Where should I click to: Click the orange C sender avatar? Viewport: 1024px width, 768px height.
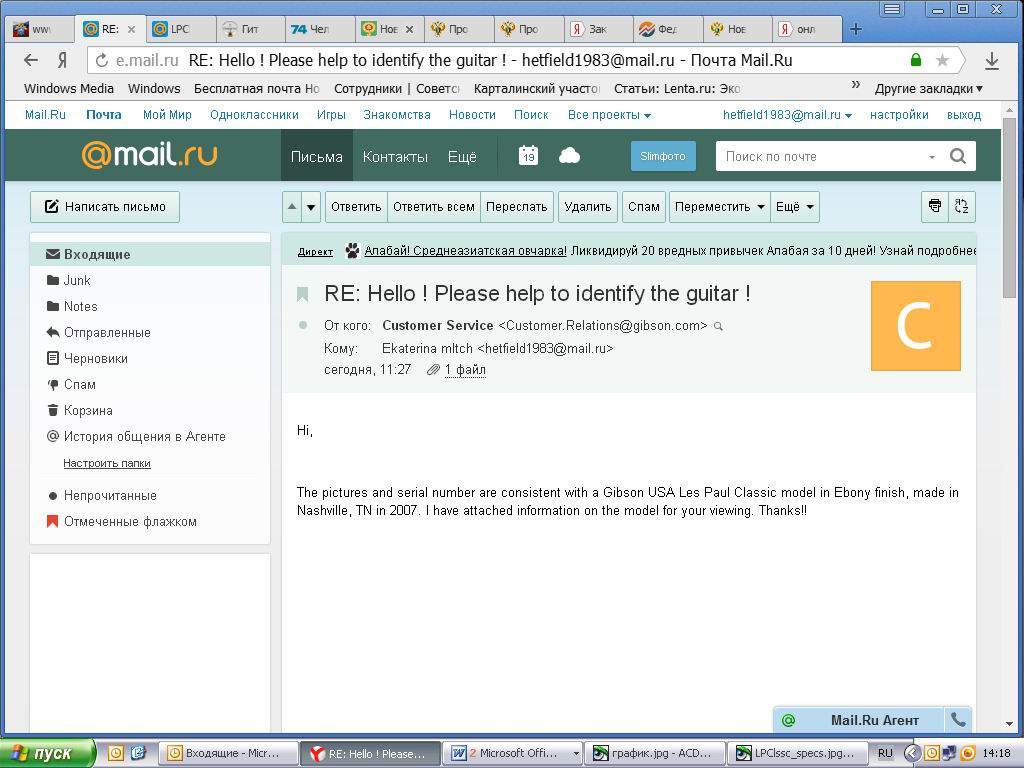916,326
